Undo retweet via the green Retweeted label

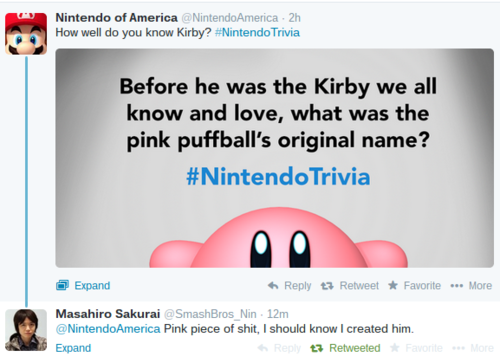355,348
